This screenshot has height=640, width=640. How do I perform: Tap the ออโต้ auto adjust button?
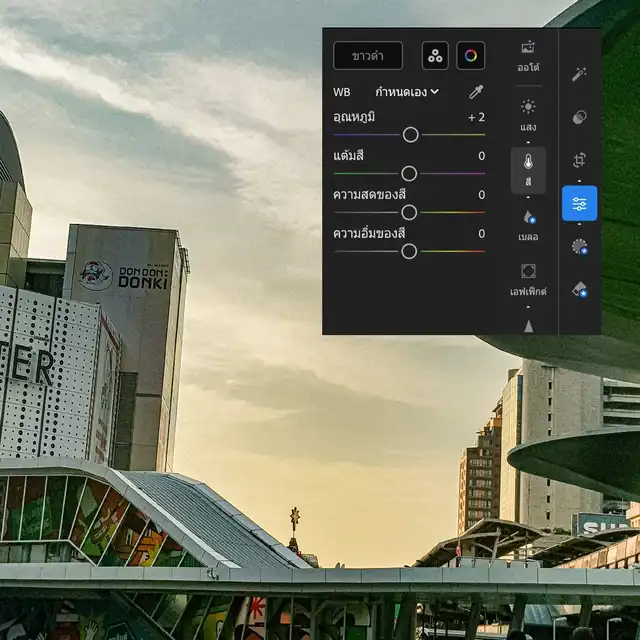tap(528, 56)
